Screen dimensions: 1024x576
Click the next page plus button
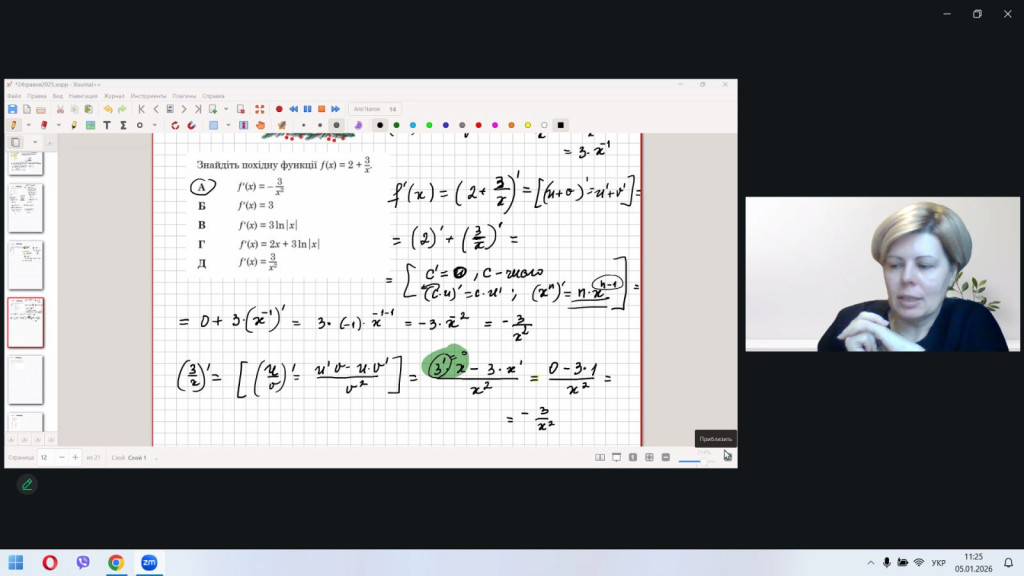pyautogui.click(x=75, y=457)
